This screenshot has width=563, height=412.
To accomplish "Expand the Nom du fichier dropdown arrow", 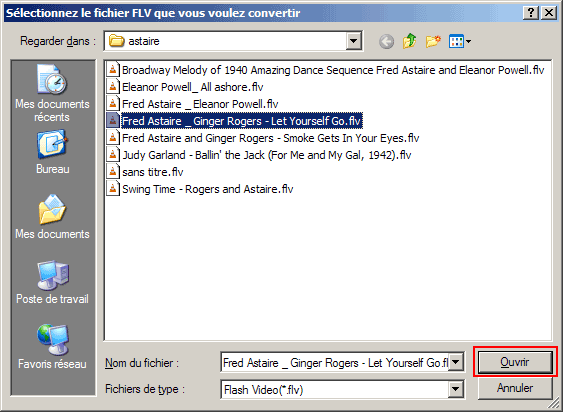I will 455,362.
